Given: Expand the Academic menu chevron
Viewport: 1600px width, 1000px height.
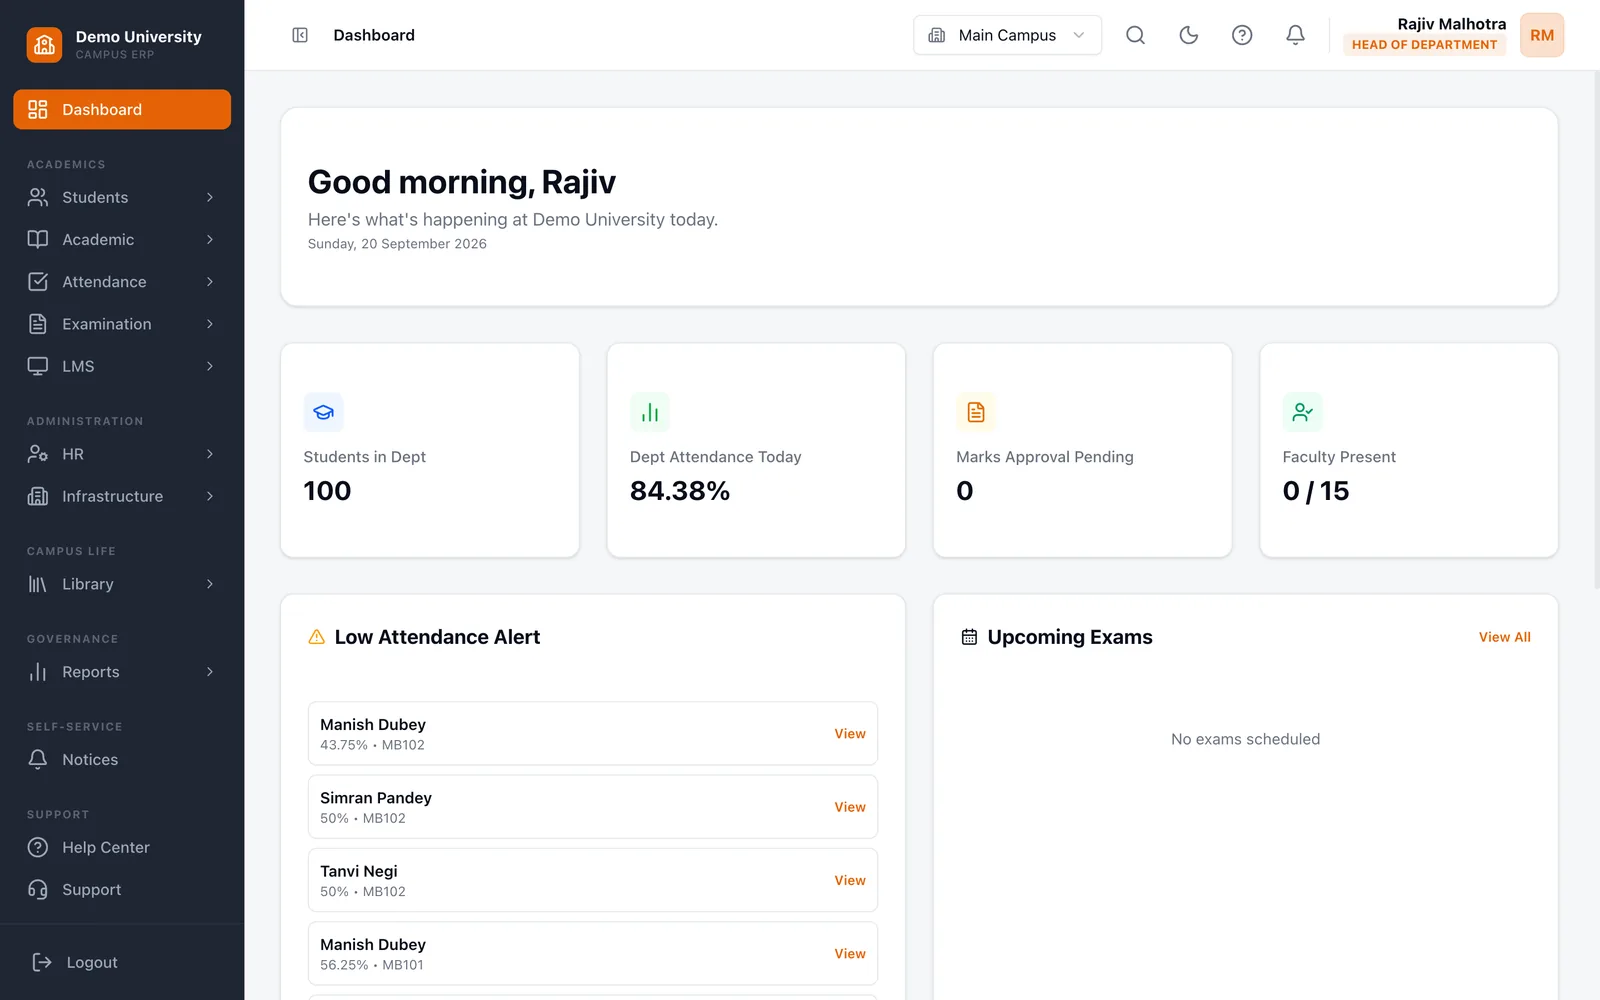Looking at the screenshot, I should pyautogui.click(x=210, y=239).
